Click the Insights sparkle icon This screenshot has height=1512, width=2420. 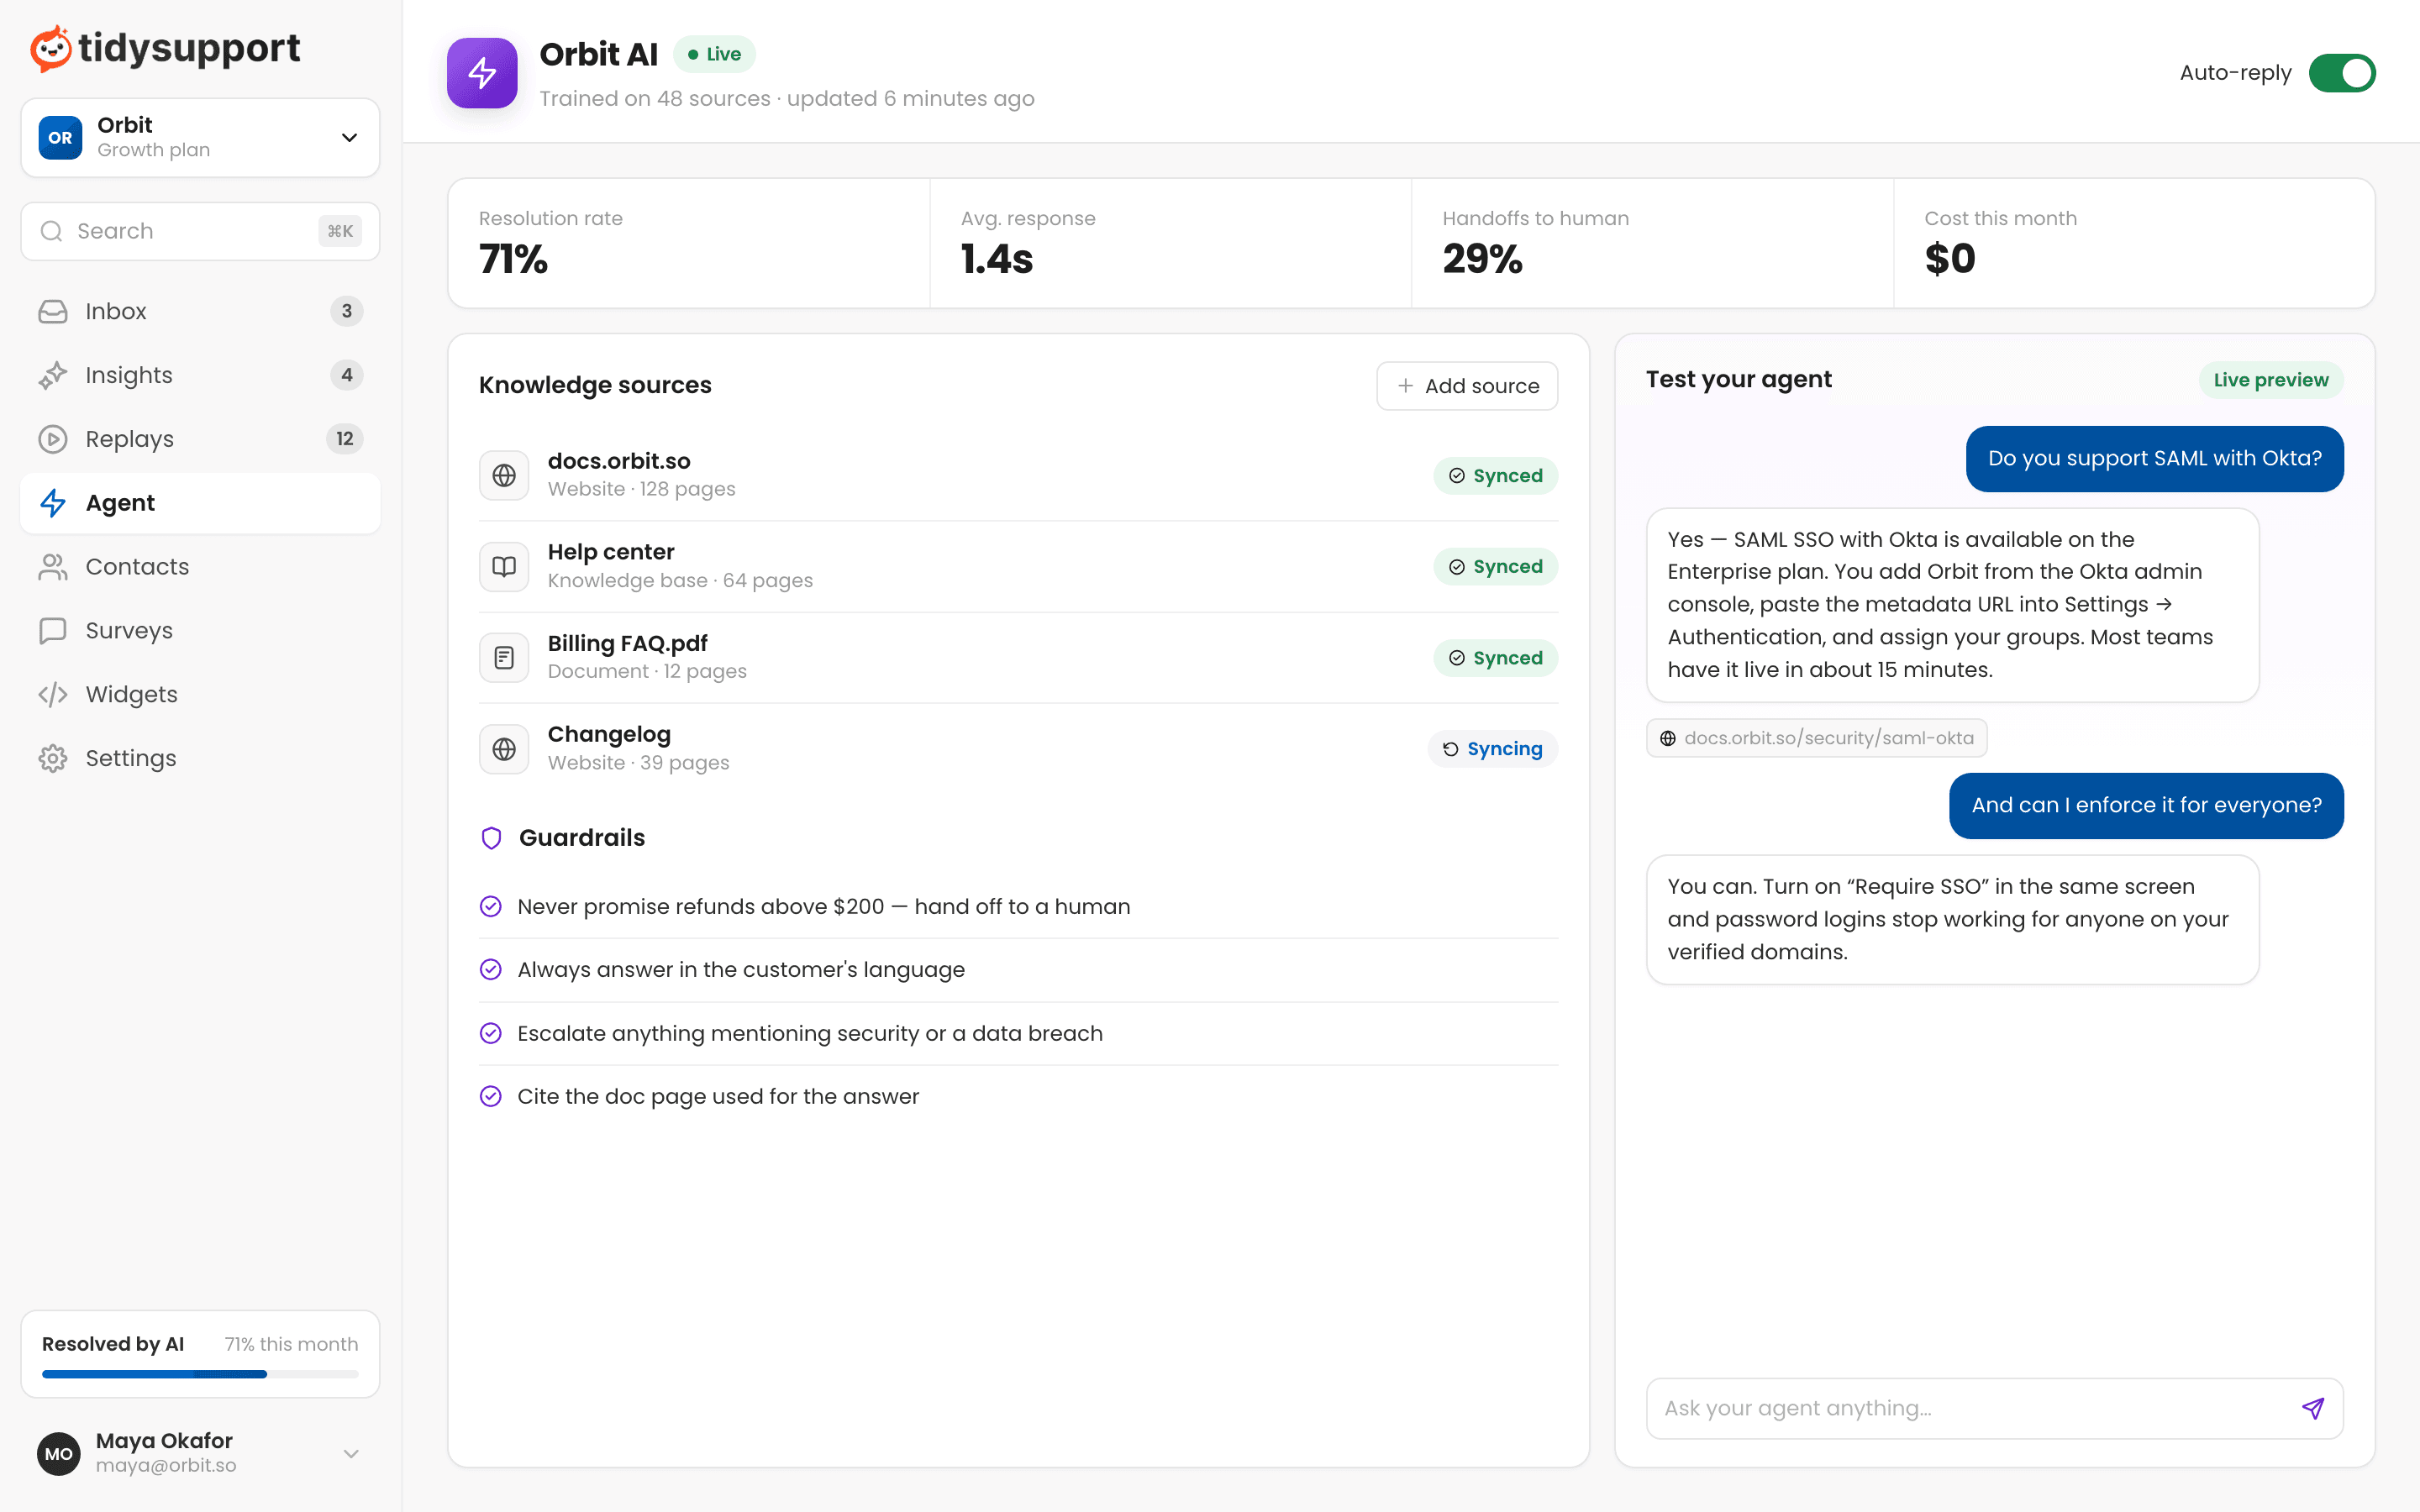(53, 375)
